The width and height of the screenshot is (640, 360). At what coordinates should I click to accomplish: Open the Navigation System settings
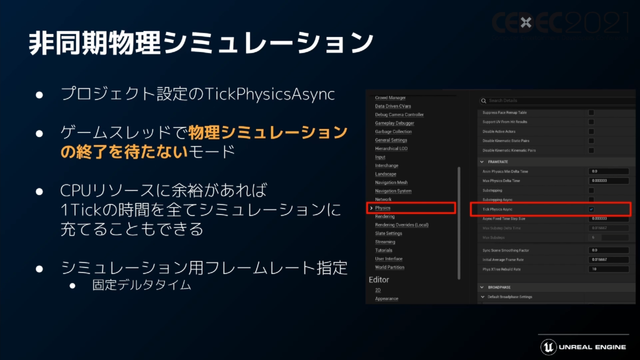click(393, 191)
